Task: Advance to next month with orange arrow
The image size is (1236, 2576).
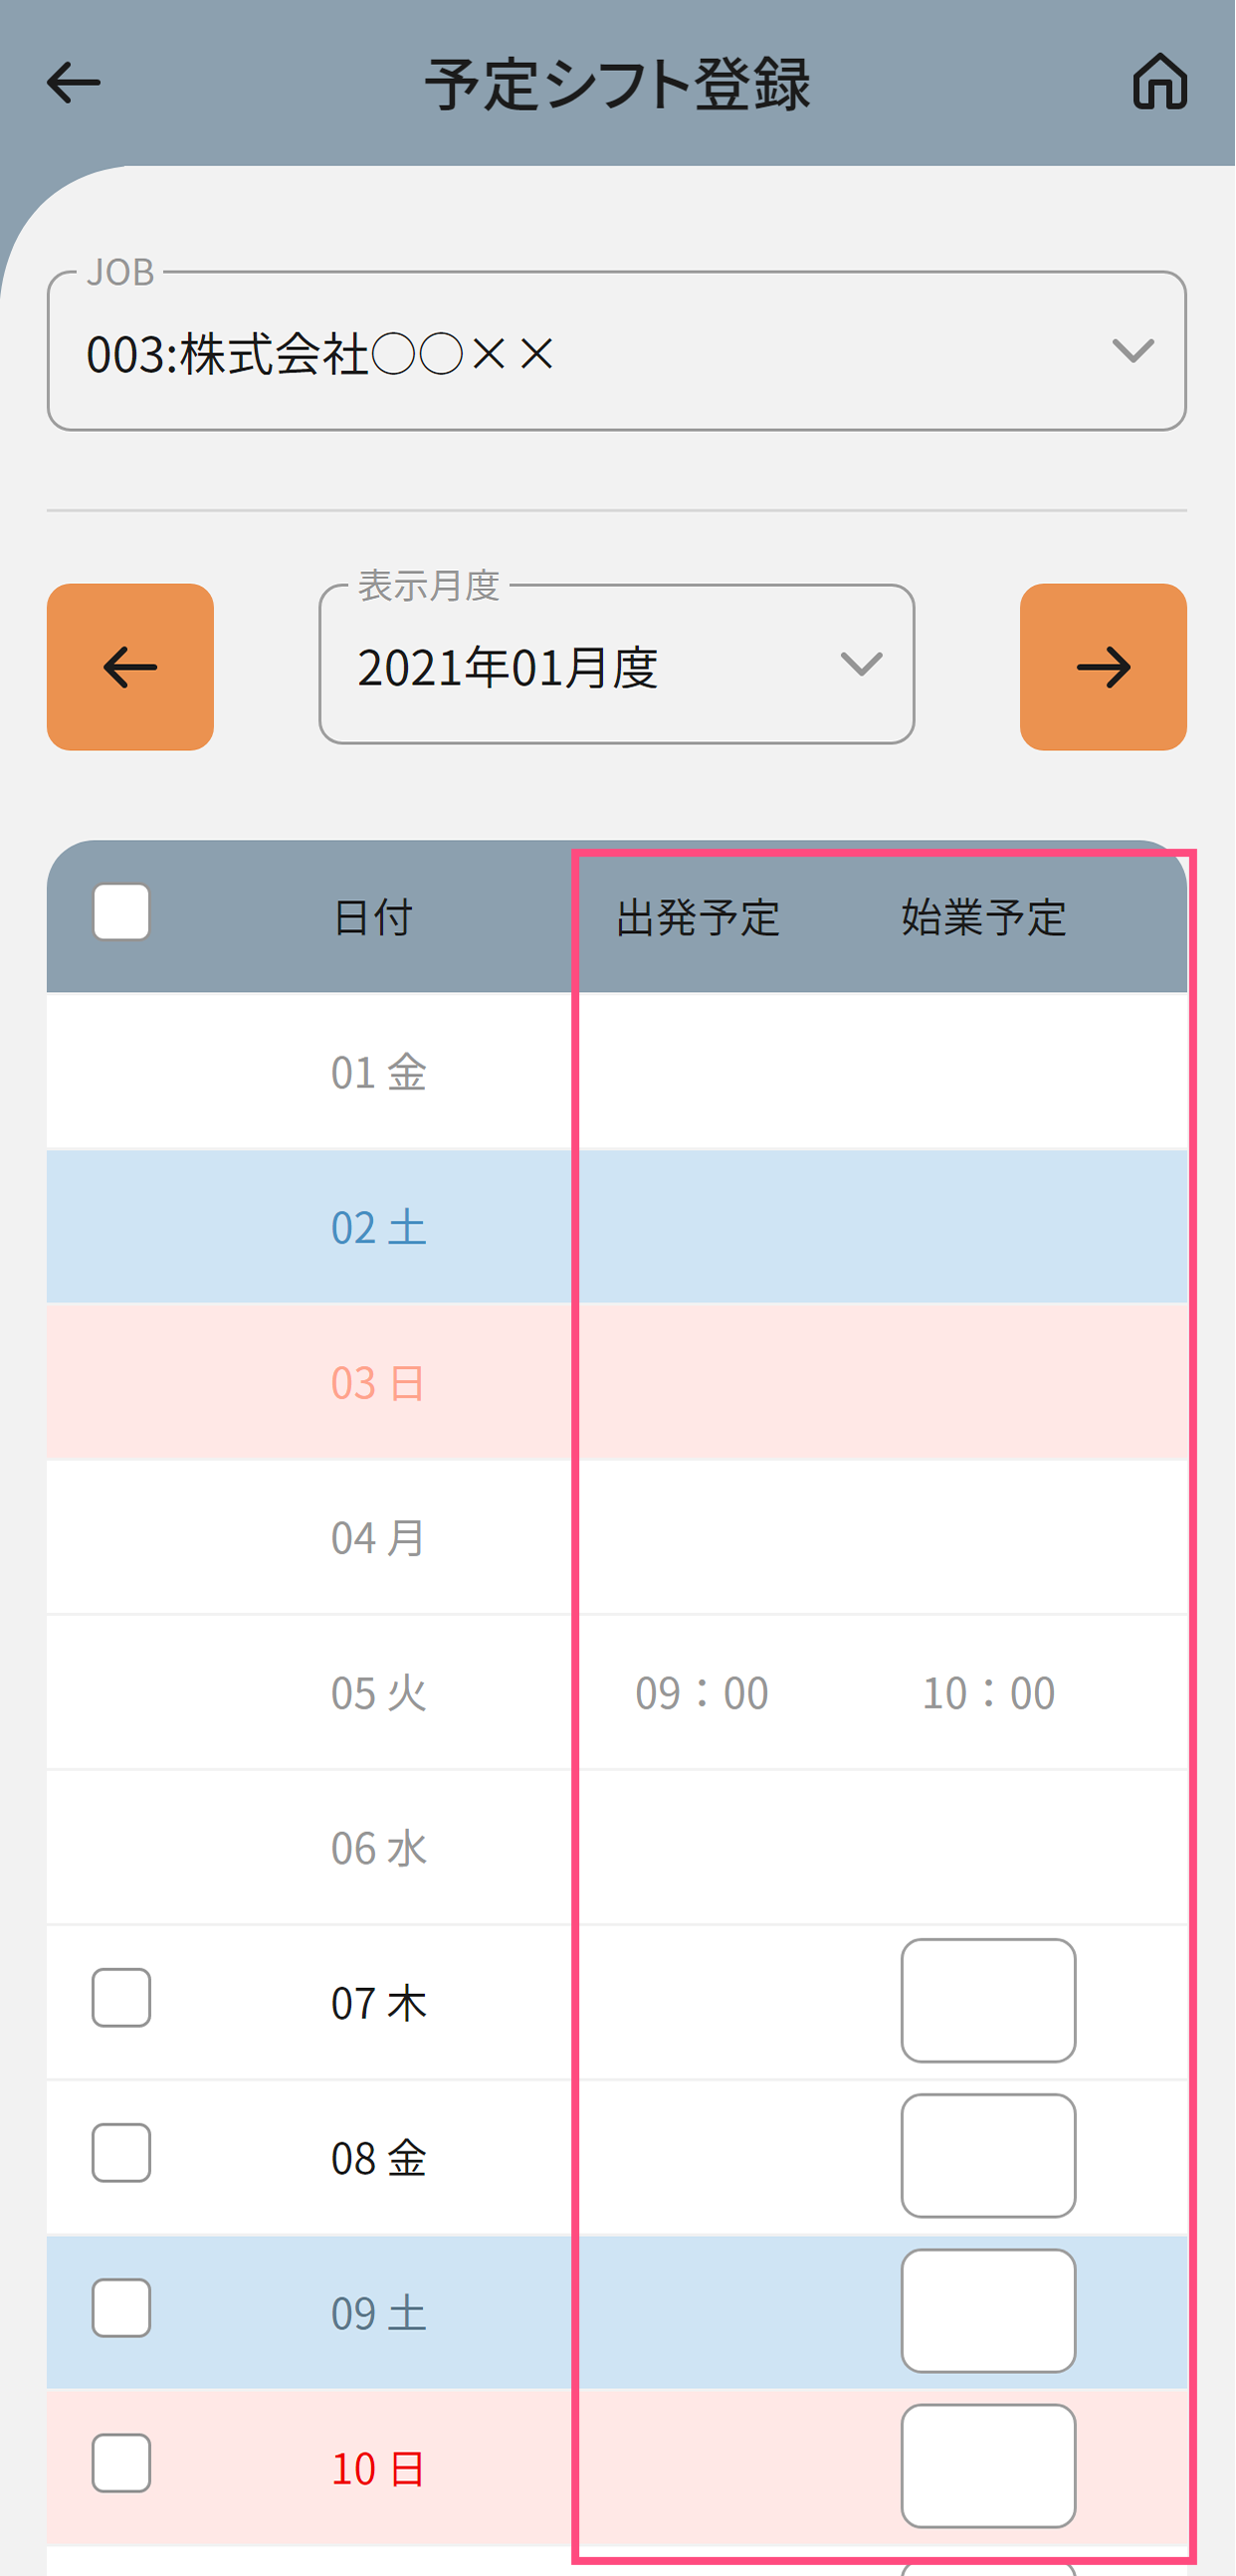Action: click(x=1102, y=667)
